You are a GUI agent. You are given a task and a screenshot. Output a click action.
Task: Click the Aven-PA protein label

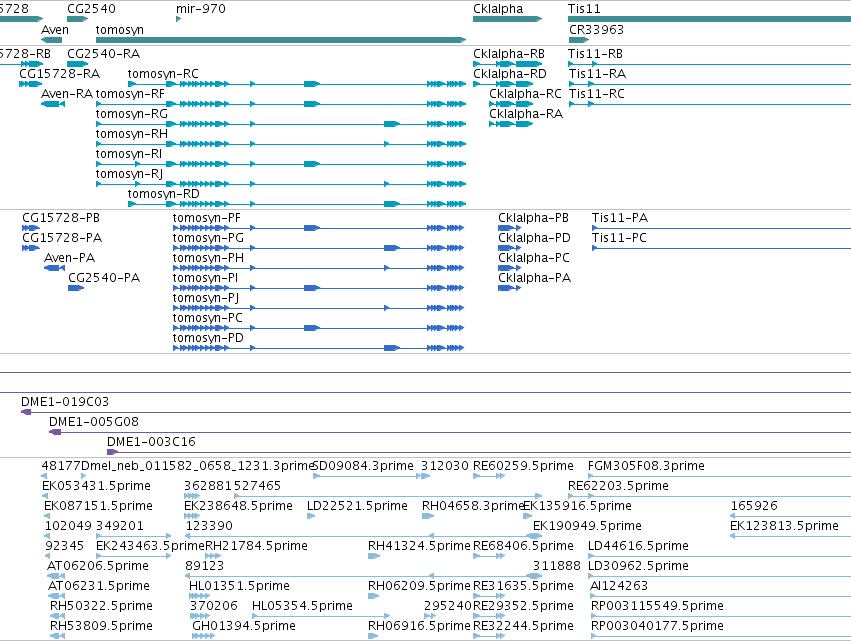pyautogui.click(x=69, y=258)
